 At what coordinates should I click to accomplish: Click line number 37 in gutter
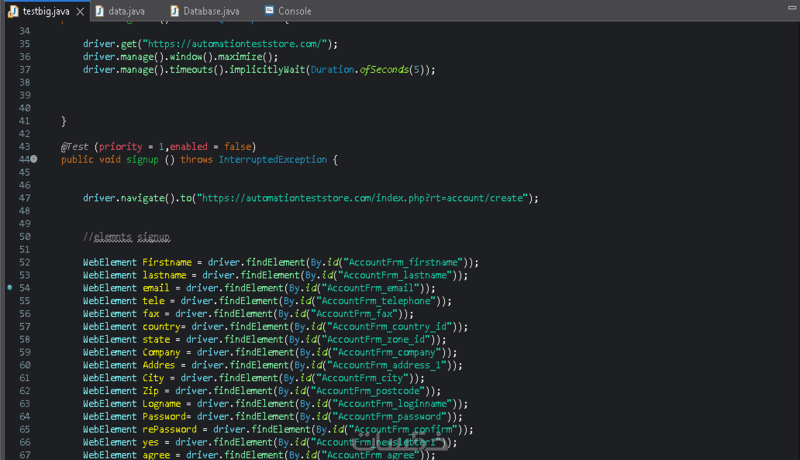[24, 69]
